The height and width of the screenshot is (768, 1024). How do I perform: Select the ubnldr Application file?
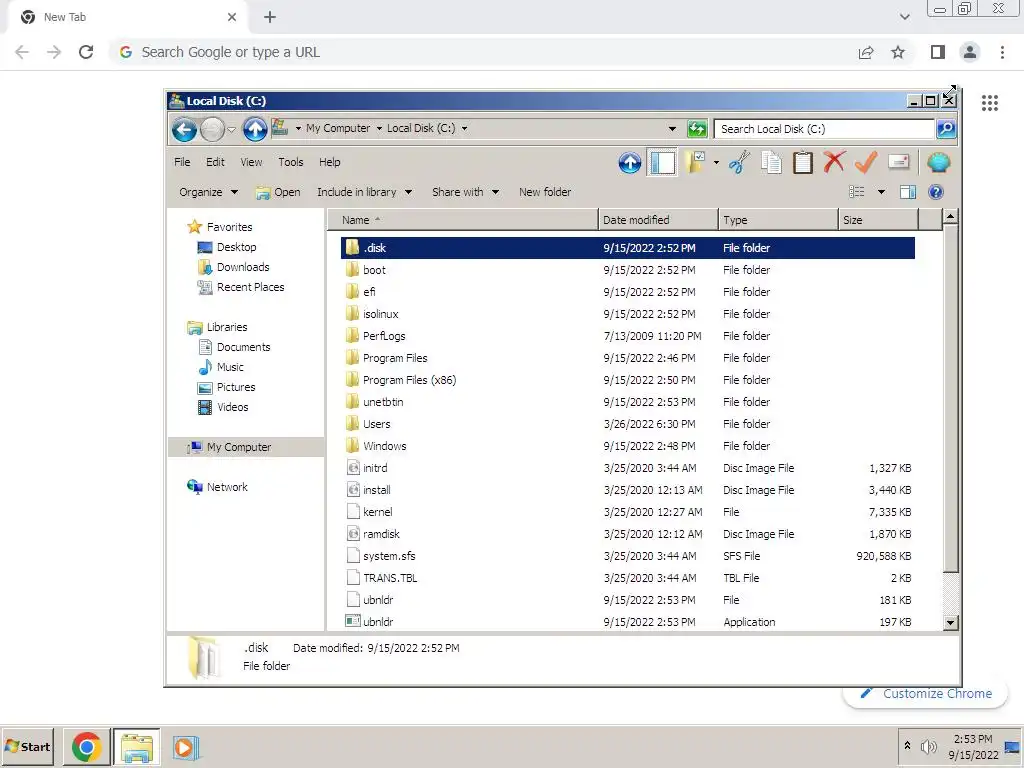[628, 622]
